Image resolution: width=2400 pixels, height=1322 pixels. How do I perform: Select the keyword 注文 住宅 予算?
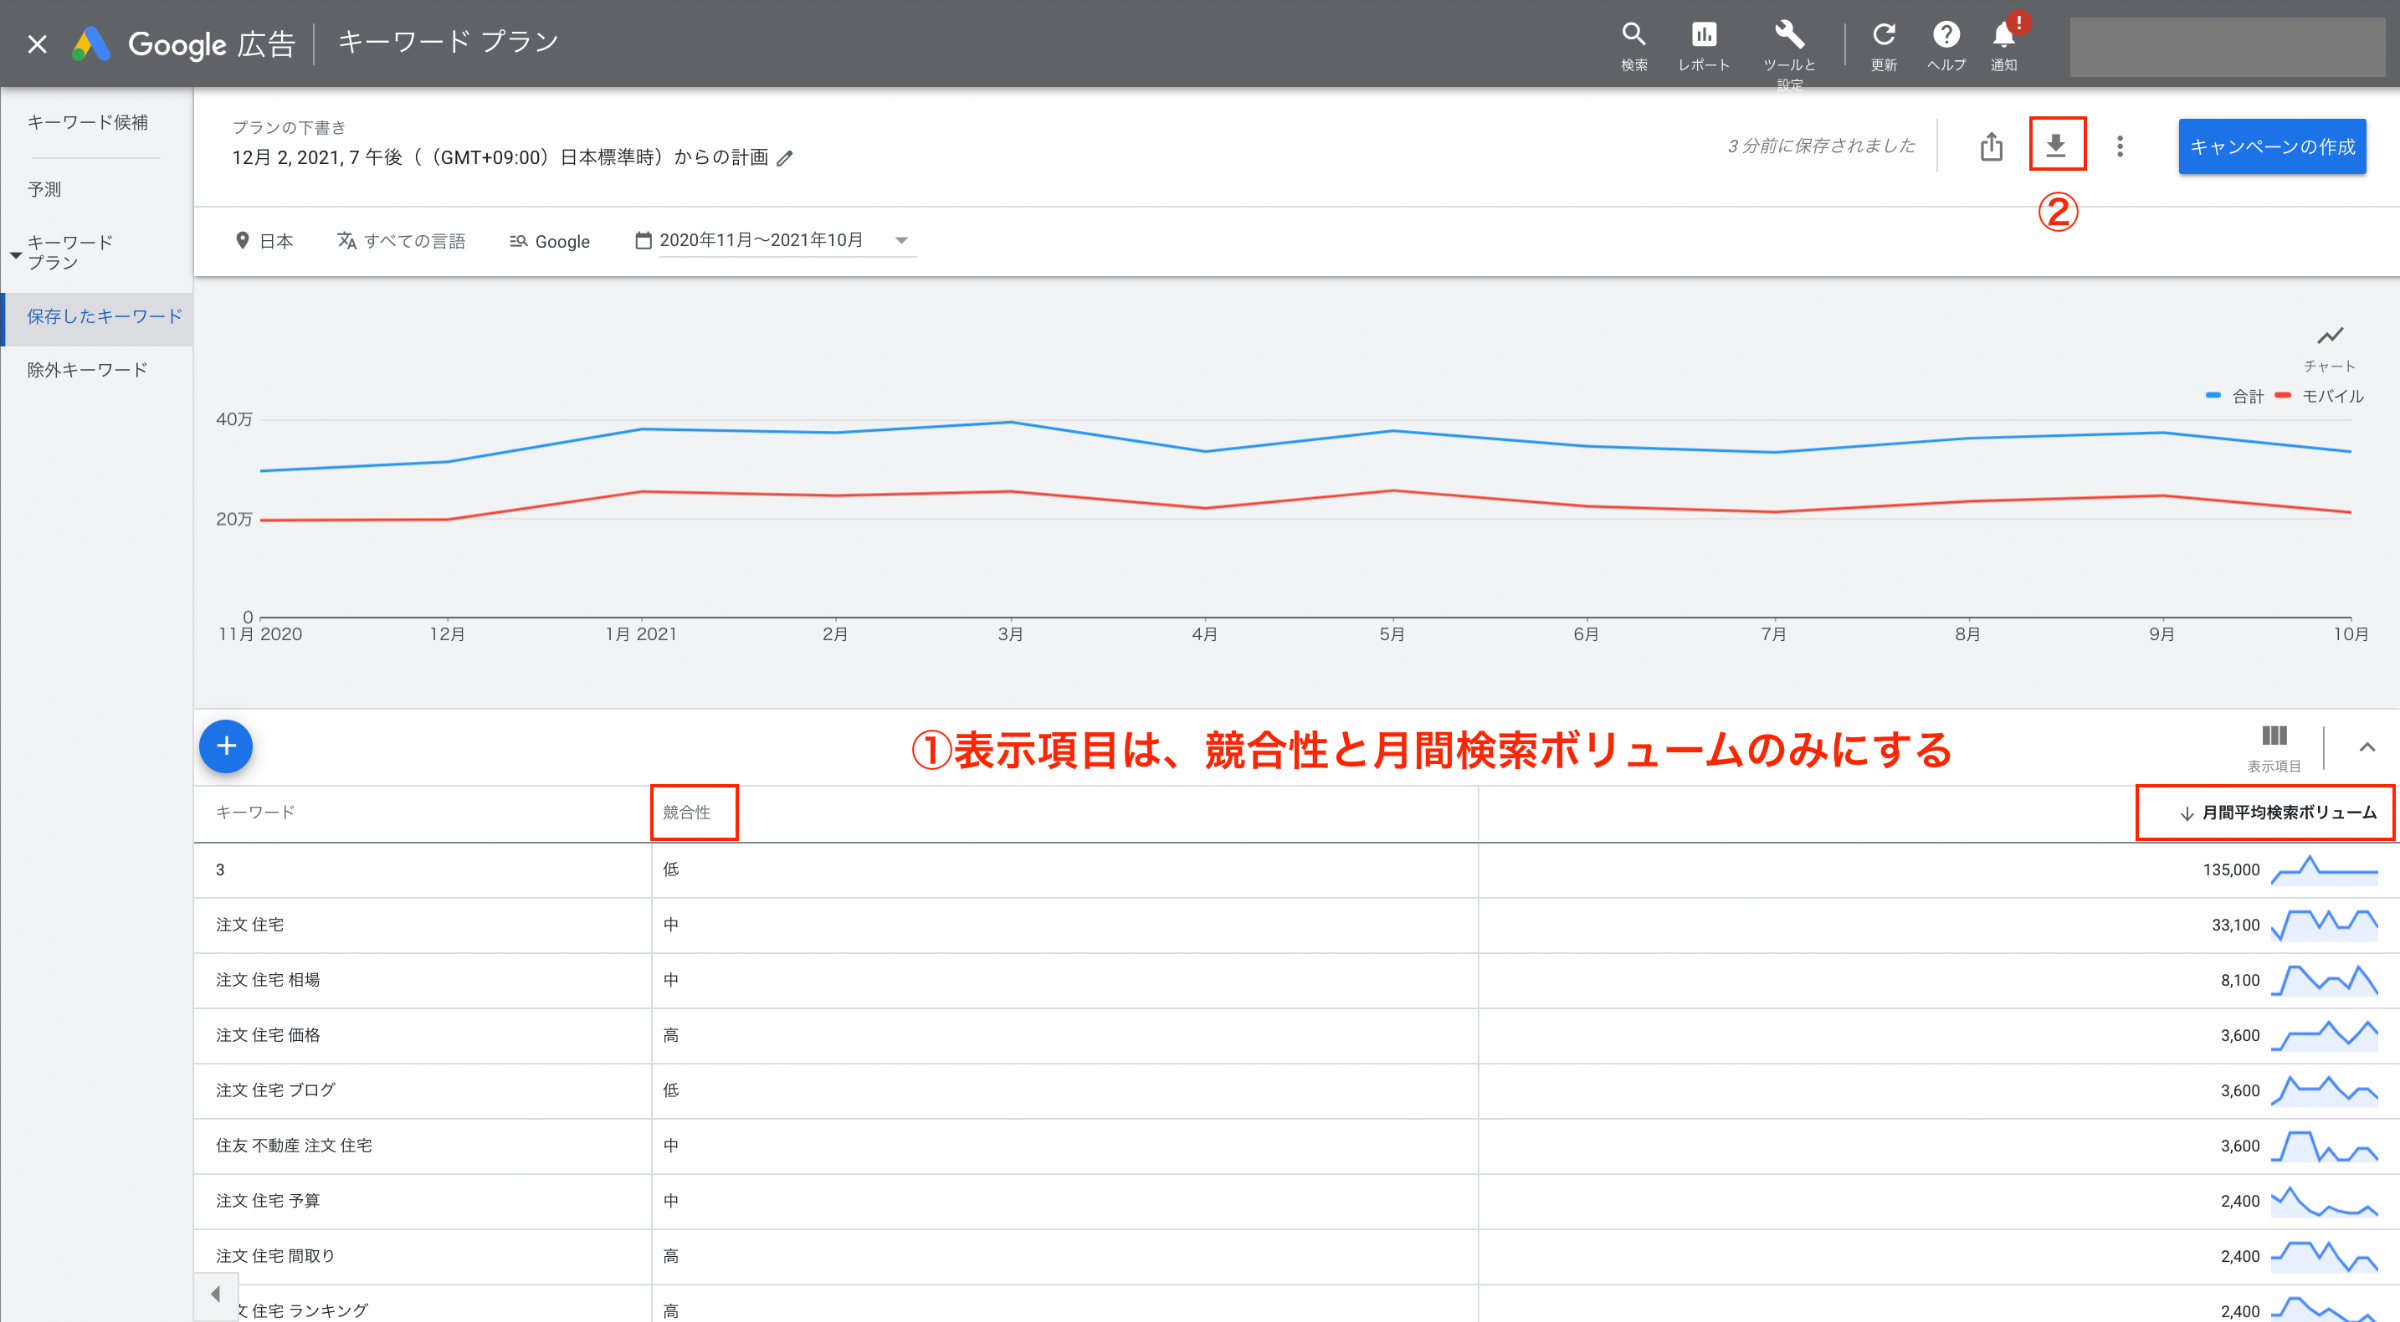point(268,1200)
